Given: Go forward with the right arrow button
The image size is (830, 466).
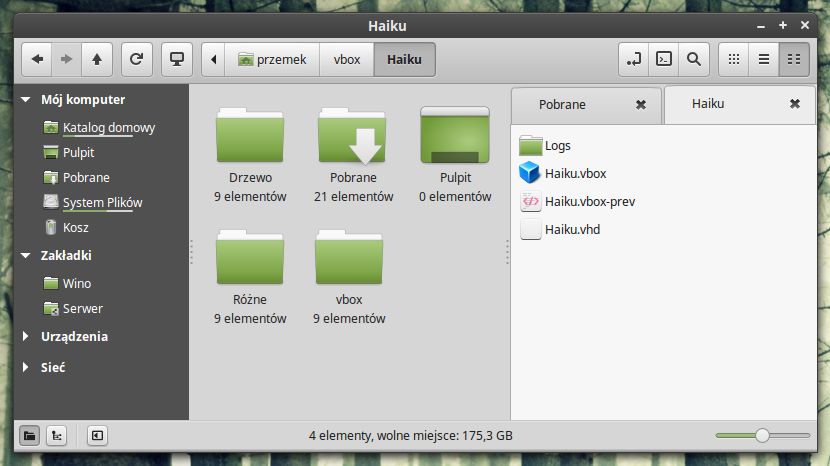Looking at the screenshot, I should [x=66, y=59].
